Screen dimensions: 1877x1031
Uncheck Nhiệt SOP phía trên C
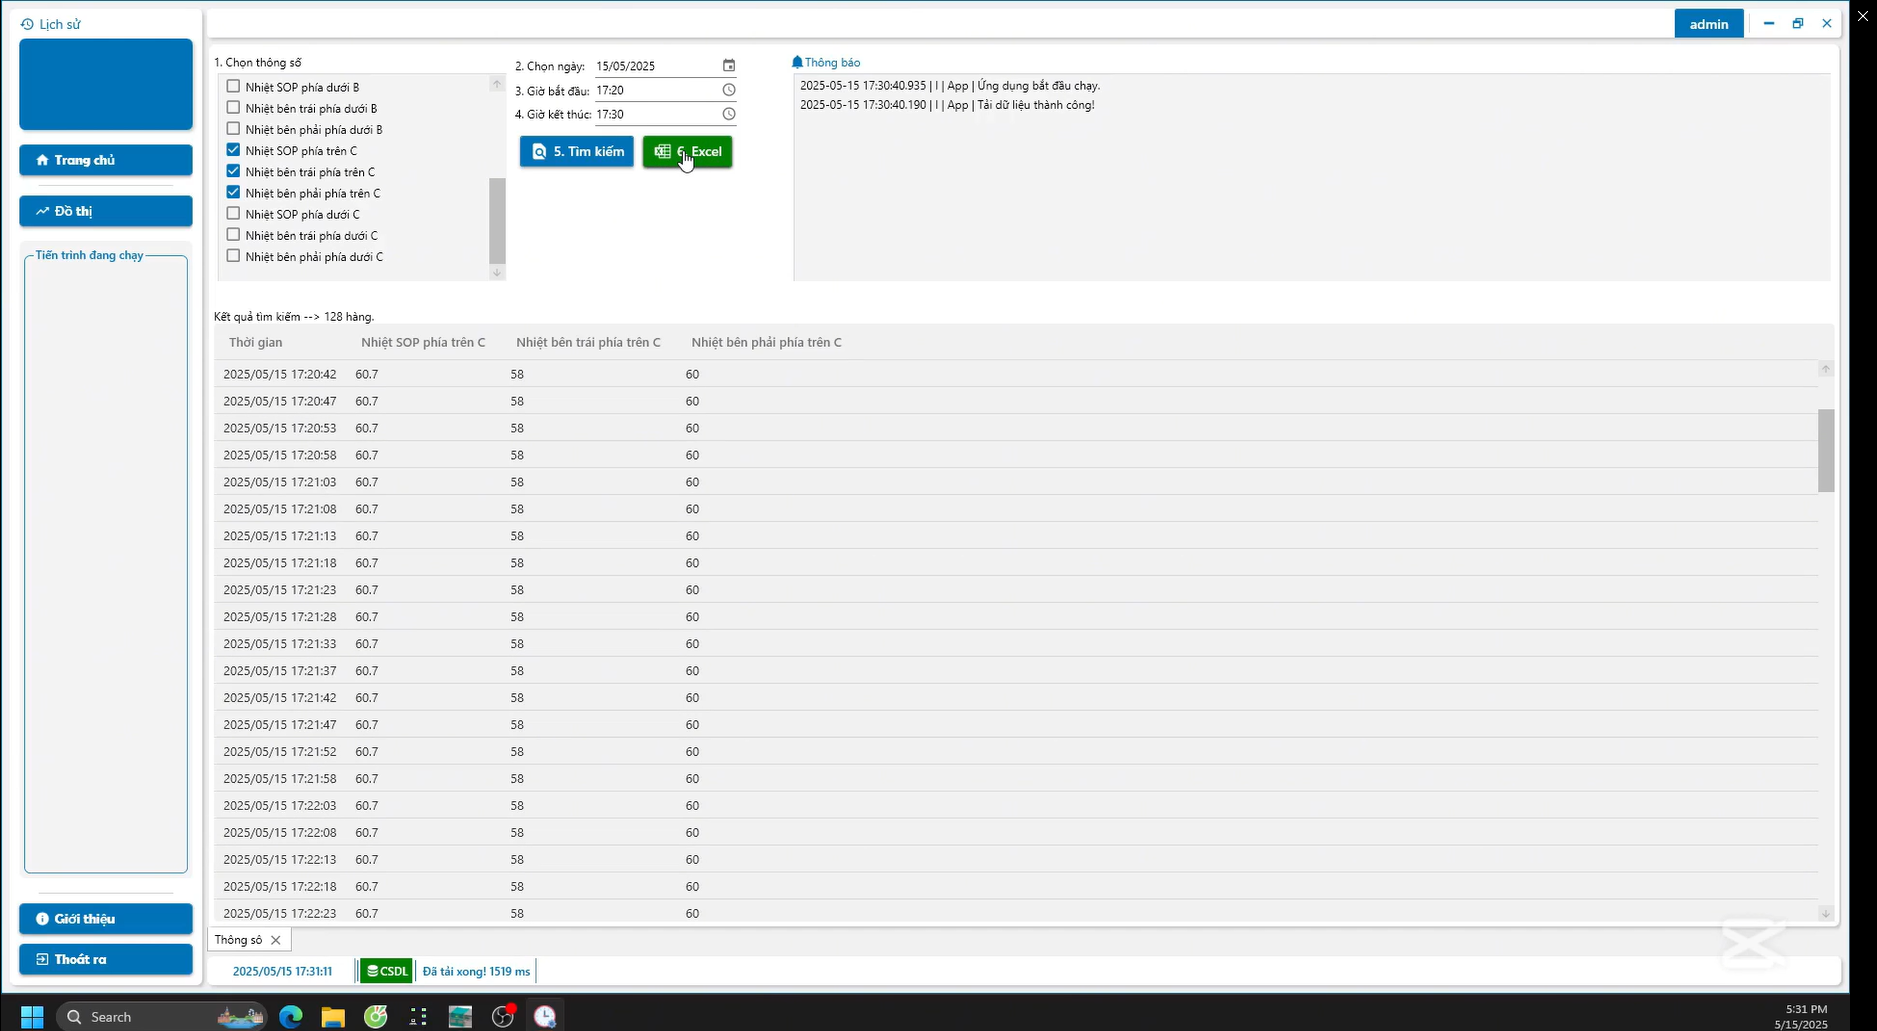tap(233, 150)
